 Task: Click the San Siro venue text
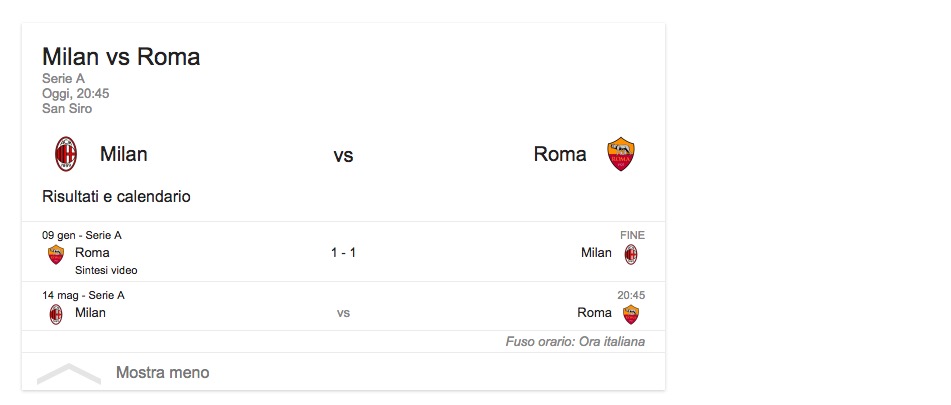click(67, 108)
